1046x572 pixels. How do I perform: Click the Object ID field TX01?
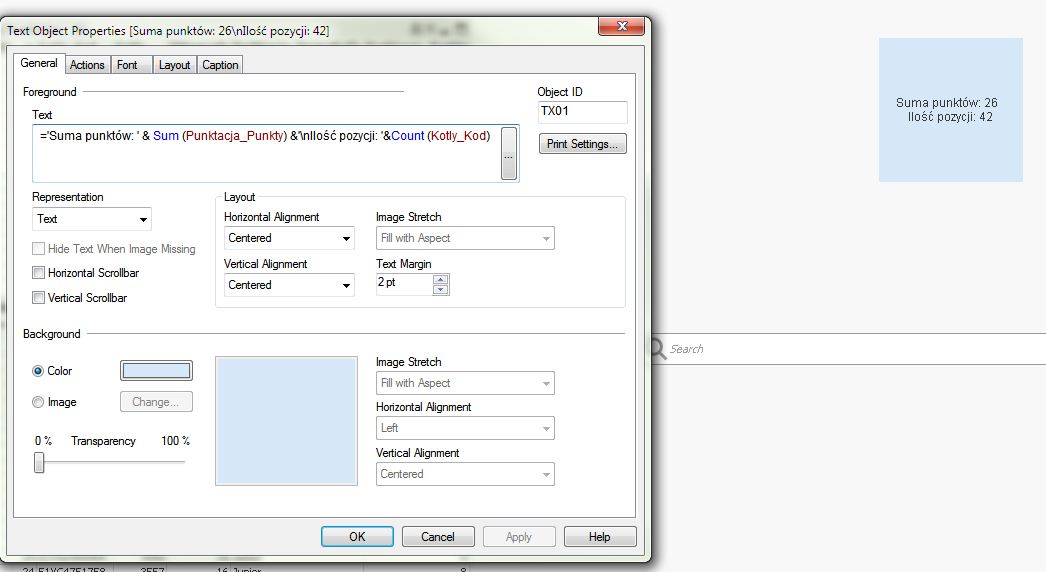click(x=582, y=112)
